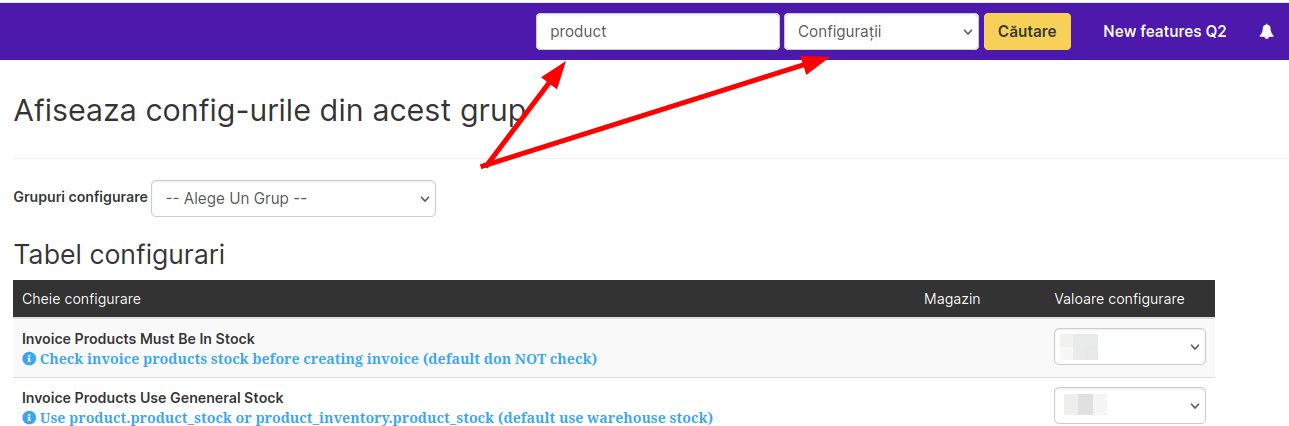Open the Configurații search scope dropdown

[881, 31]
